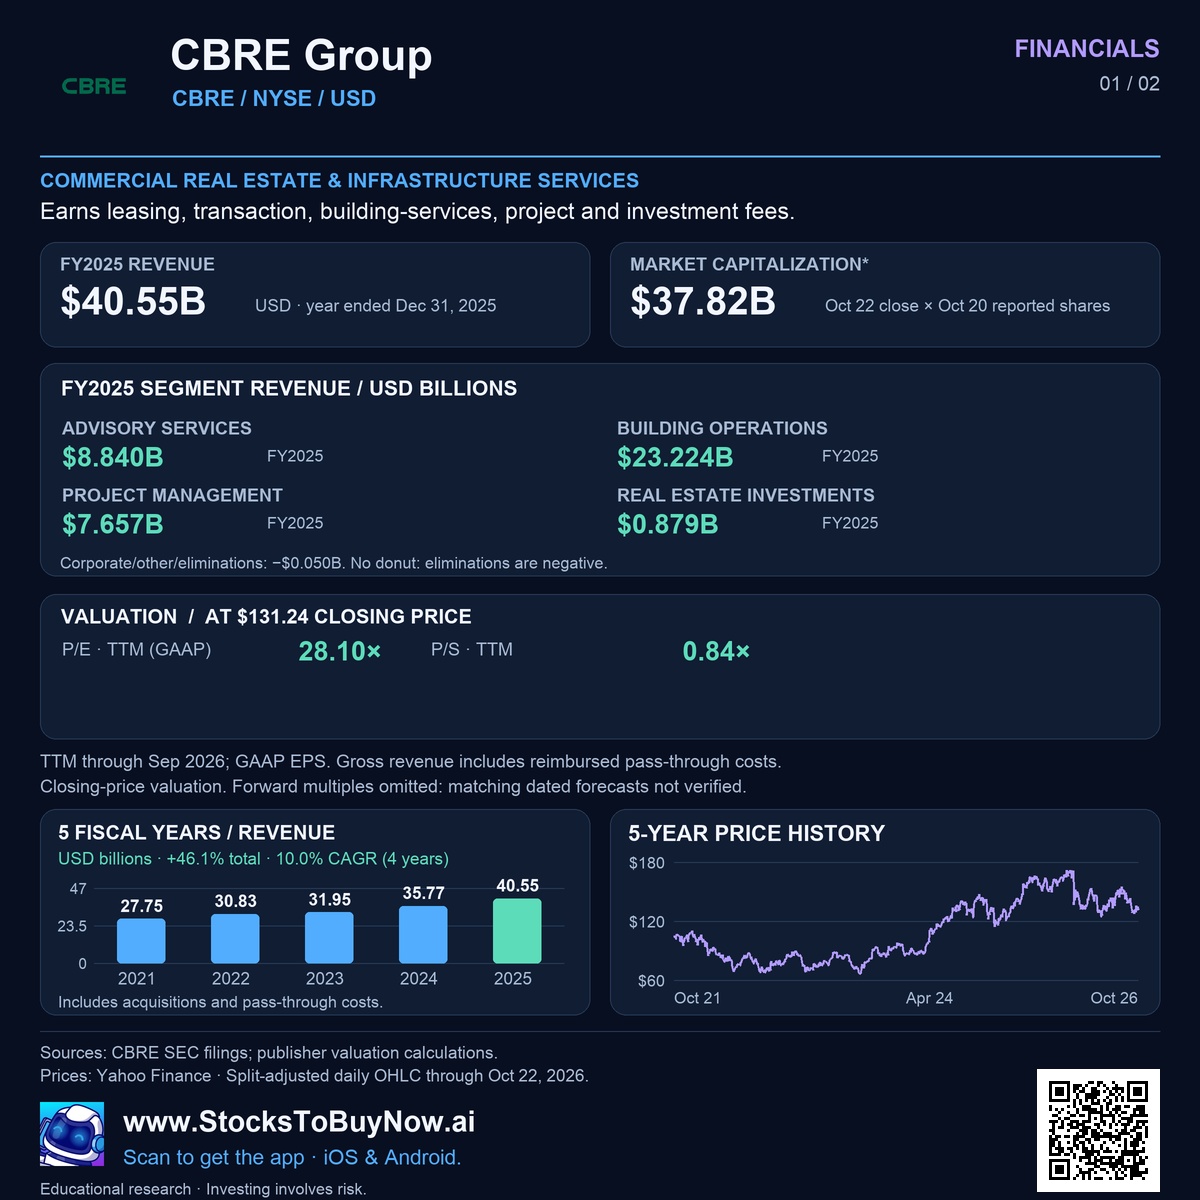Click the robot mascot app icon

click(72, 1134)
